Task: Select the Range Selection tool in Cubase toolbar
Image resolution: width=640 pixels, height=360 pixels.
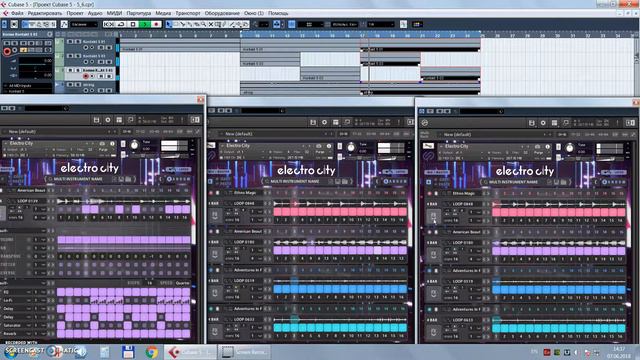Action: (176, 24)
